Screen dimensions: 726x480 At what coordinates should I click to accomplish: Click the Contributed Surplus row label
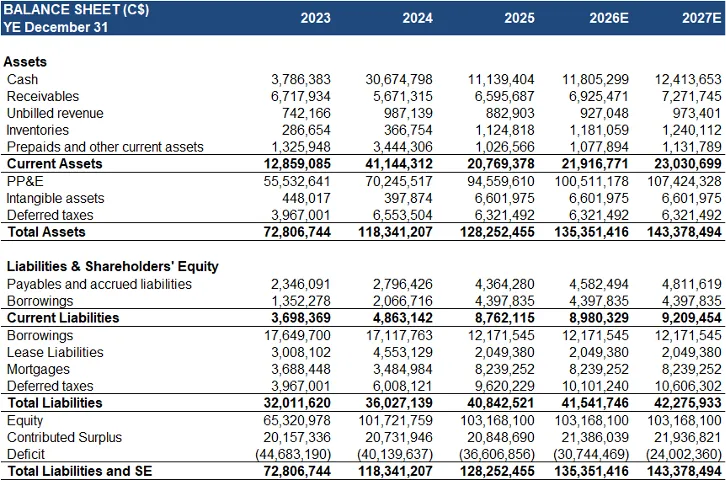coord(64,437)
